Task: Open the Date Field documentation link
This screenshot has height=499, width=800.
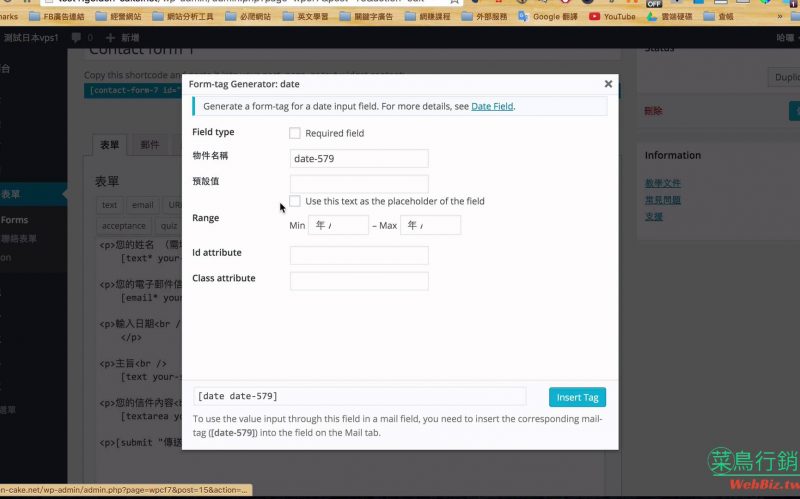Action: (x=492, y=106)
